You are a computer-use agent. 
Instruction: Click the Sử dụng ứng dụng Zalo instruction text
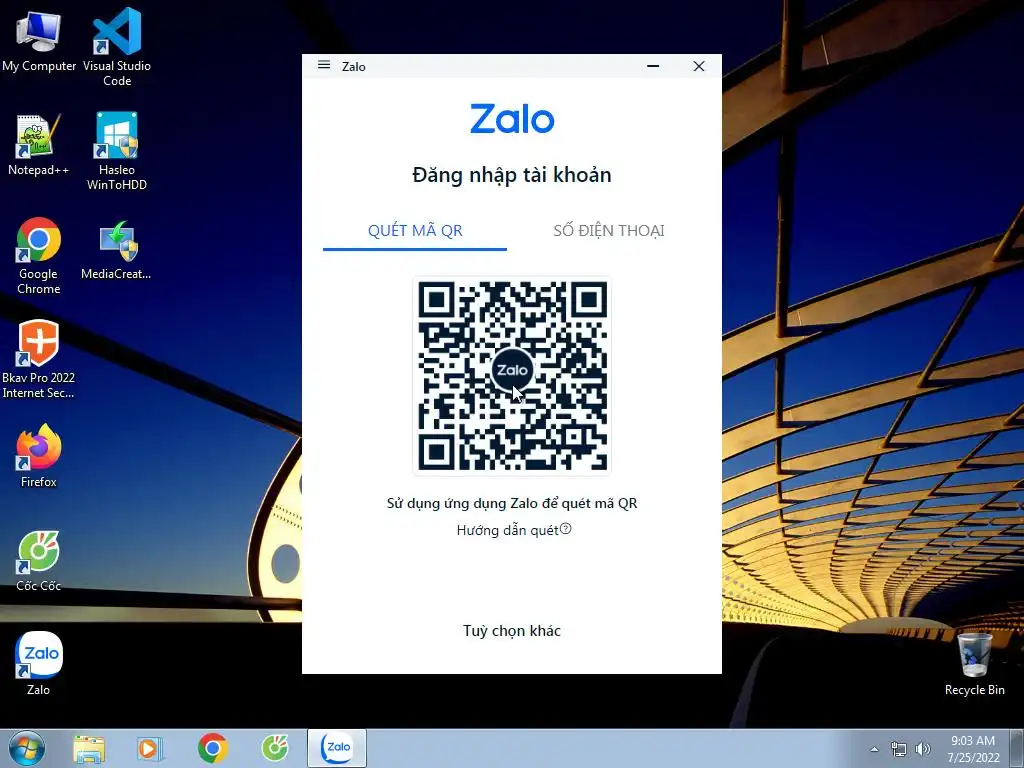click(x=512, y=504)
